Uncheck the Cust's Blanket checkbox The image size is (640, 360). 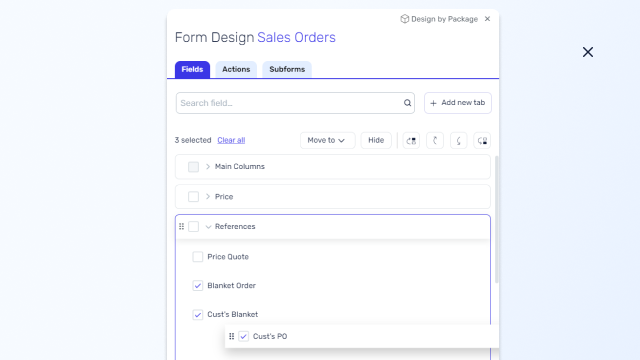pos(198,315)
